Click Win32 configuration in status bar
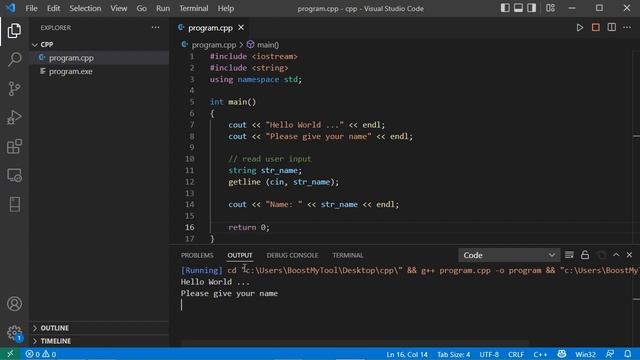 tap(585, 354)
